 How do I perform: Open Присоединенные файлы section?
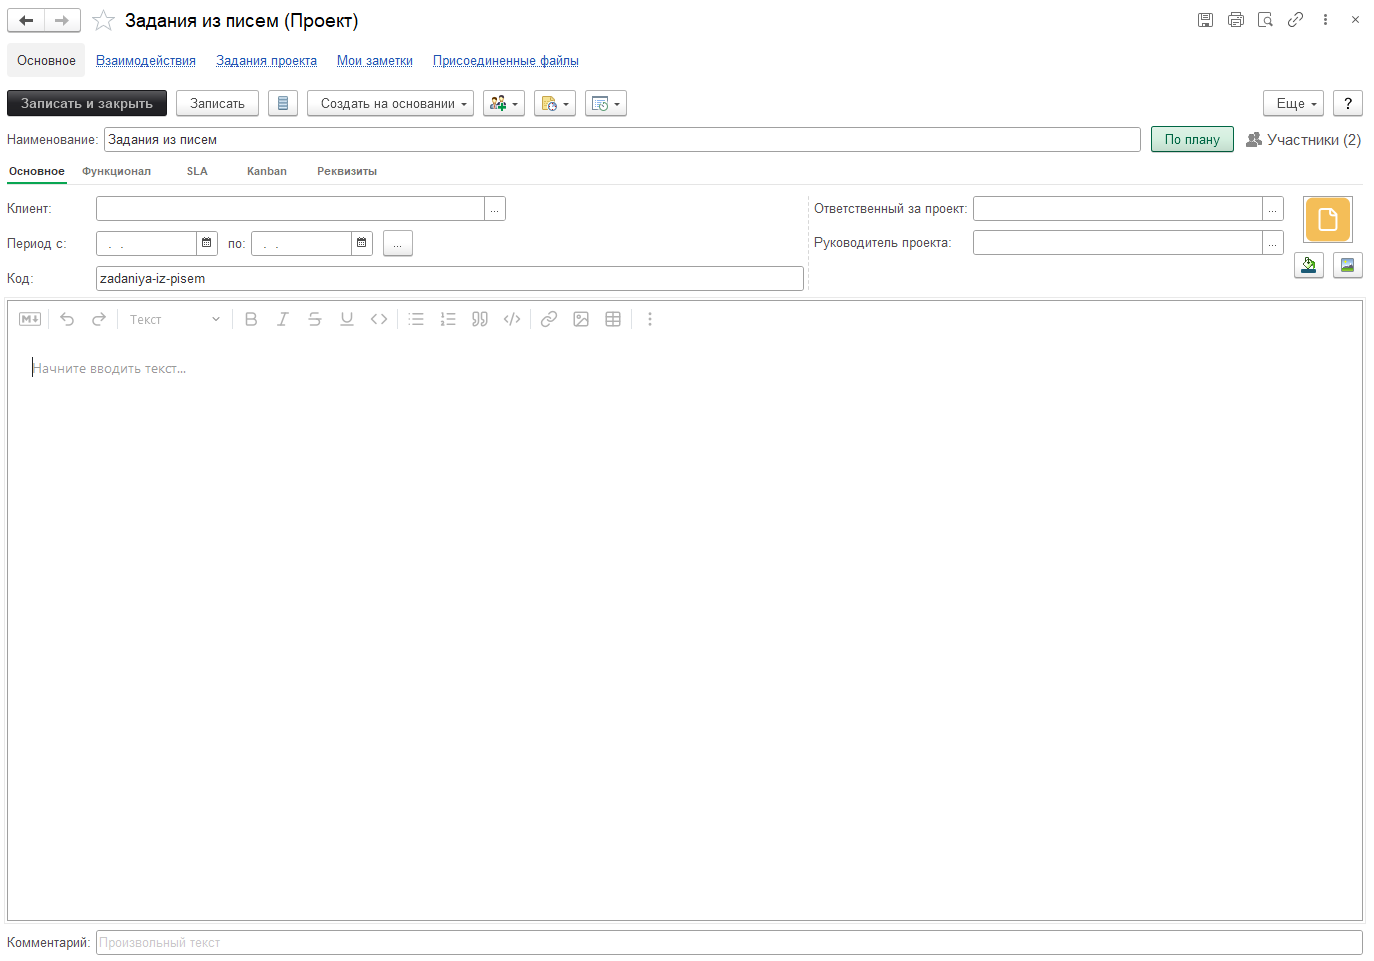click(x=506, y=60)
